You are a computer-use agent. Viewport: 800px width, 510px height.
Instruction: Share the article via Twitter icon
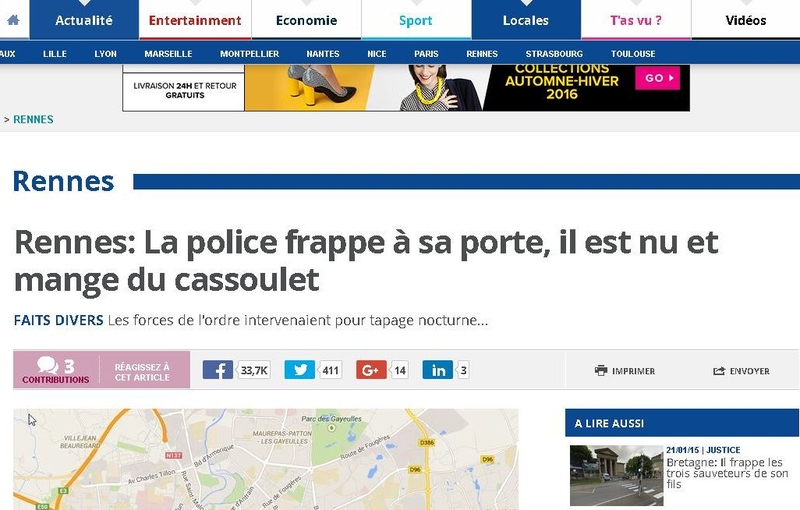[x=299, y=370]
